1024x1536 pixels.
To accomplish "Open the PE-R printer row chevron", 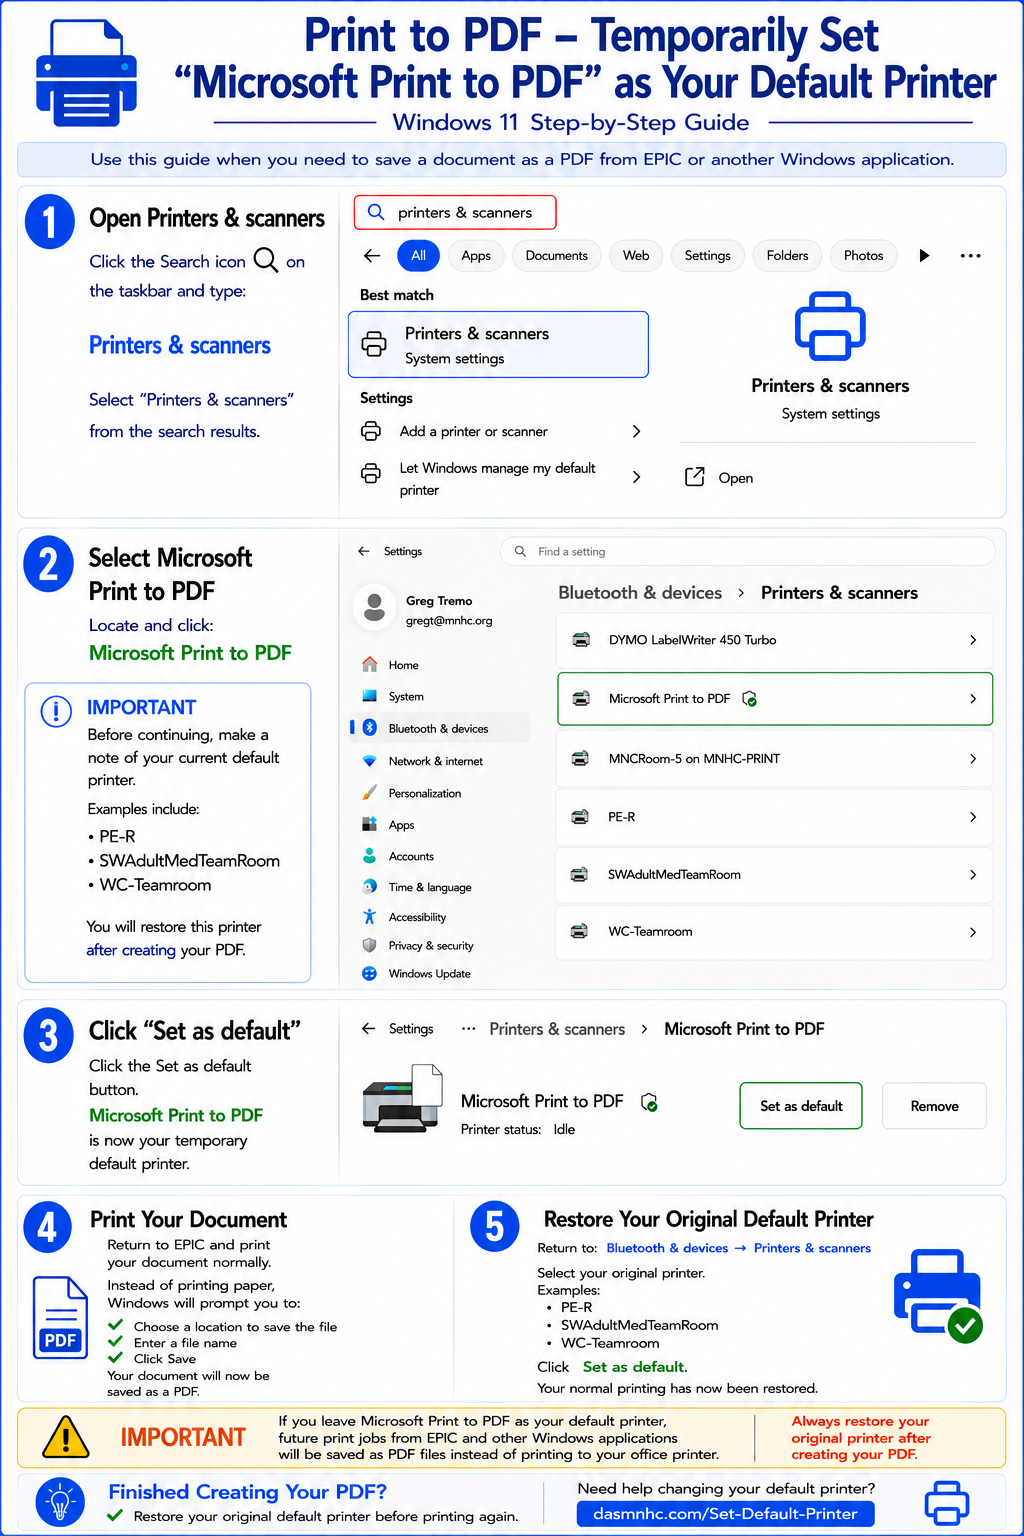I will (x=973, y=817).
